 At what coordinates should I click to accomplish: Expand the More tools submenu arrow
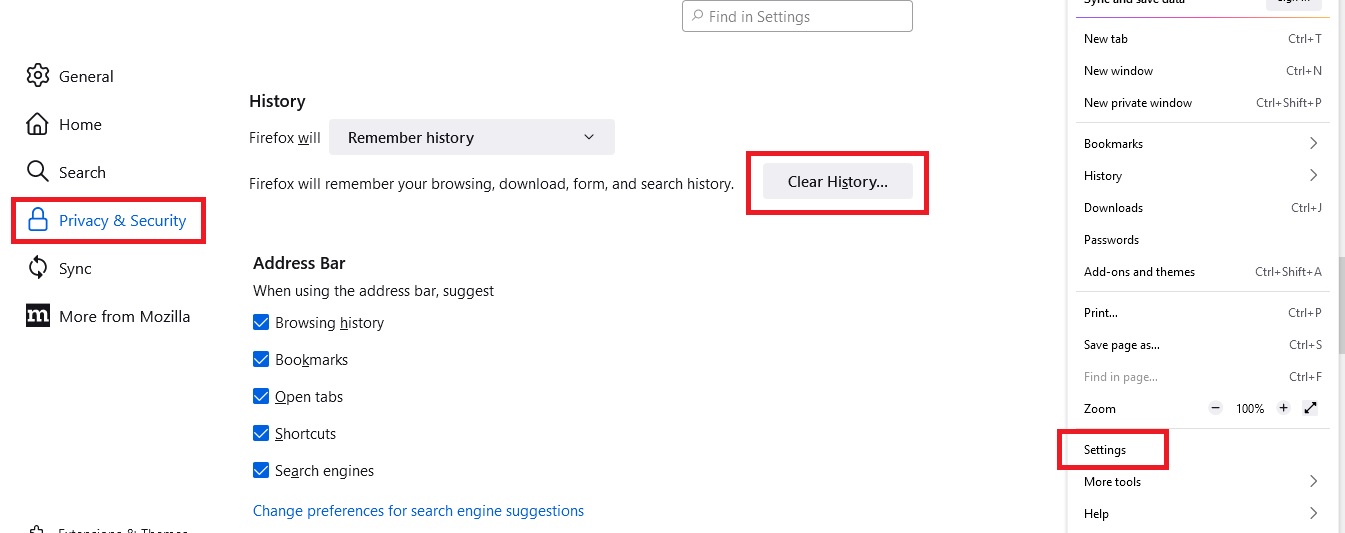click(1313, 482)
